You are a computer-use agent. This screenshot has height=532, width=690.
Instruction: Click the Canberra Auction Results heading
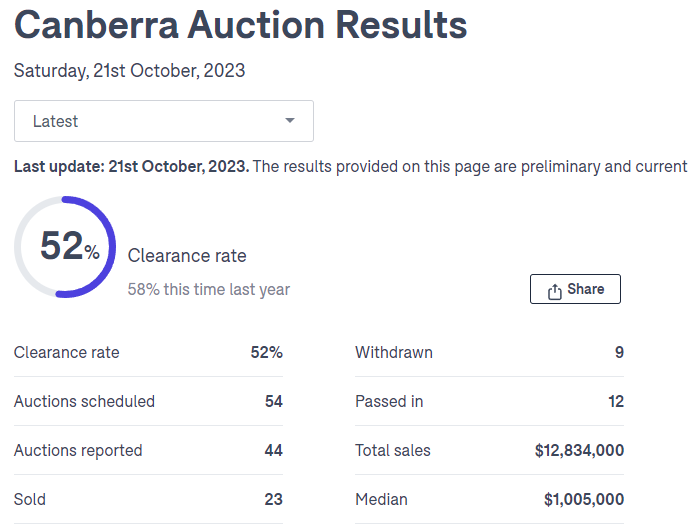241,26
